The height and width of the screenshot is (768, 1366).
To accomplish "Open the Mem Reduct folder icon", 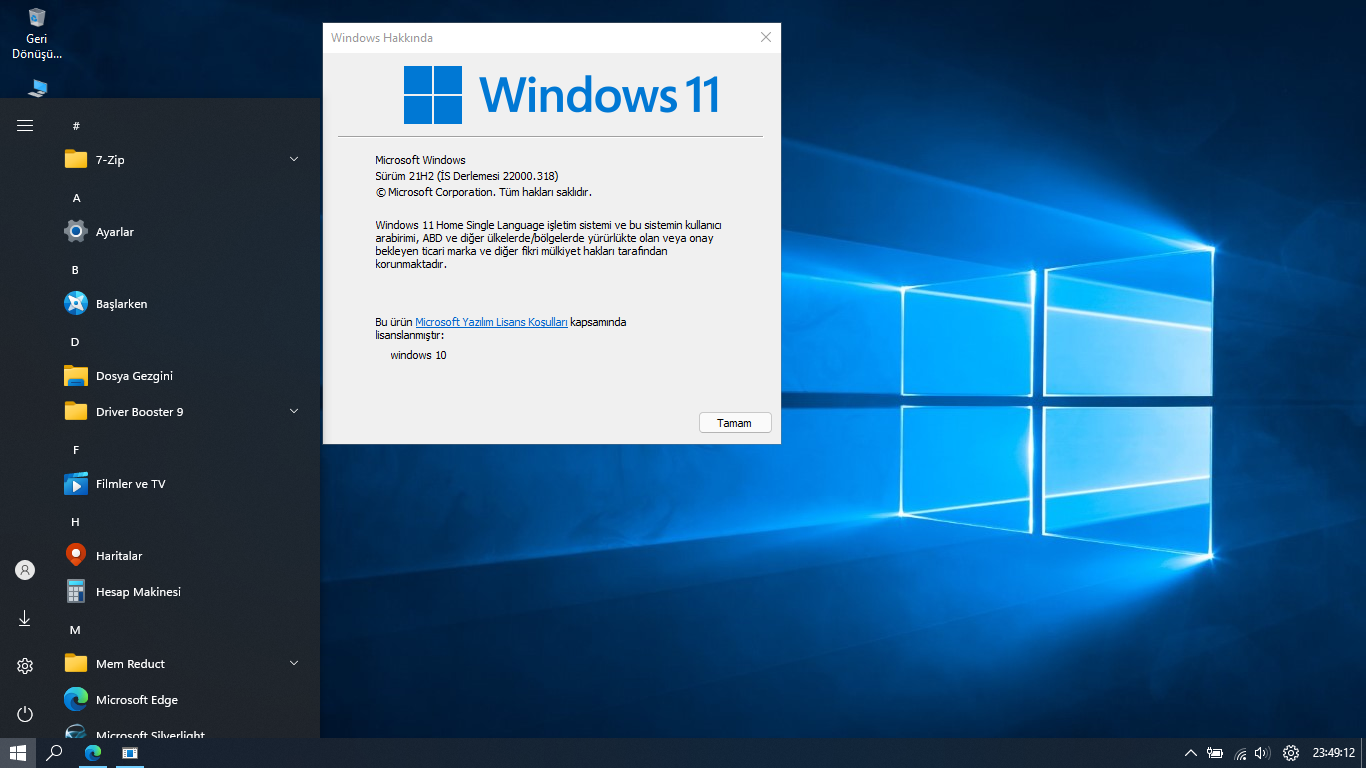I will pyautogui.click(x=76, y=663).
